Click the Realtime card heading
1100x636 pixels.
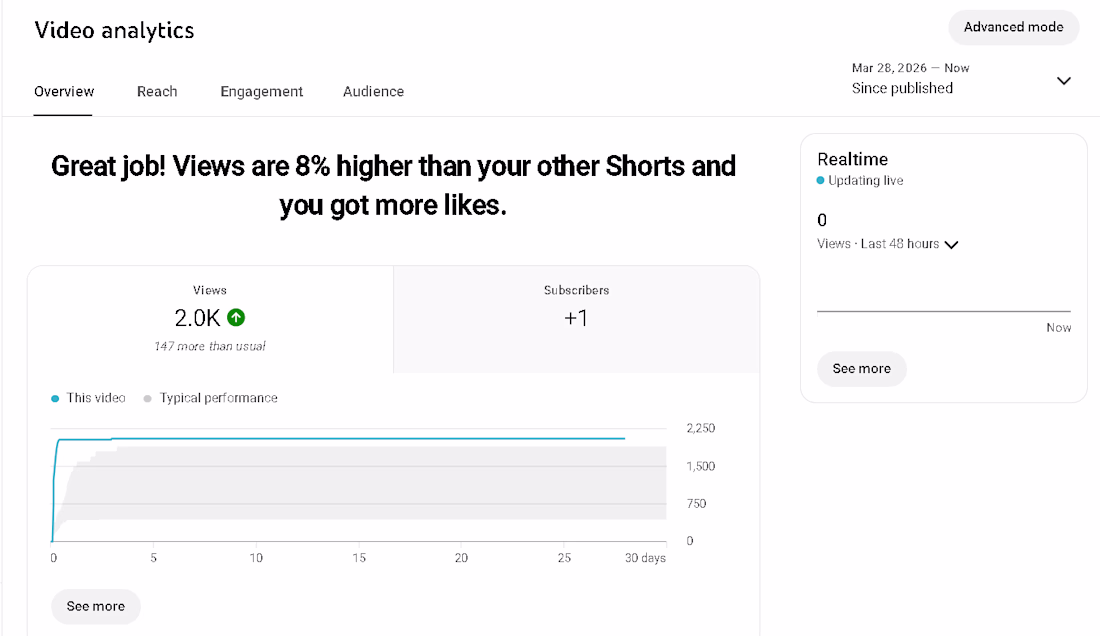[x=852, y=159]
